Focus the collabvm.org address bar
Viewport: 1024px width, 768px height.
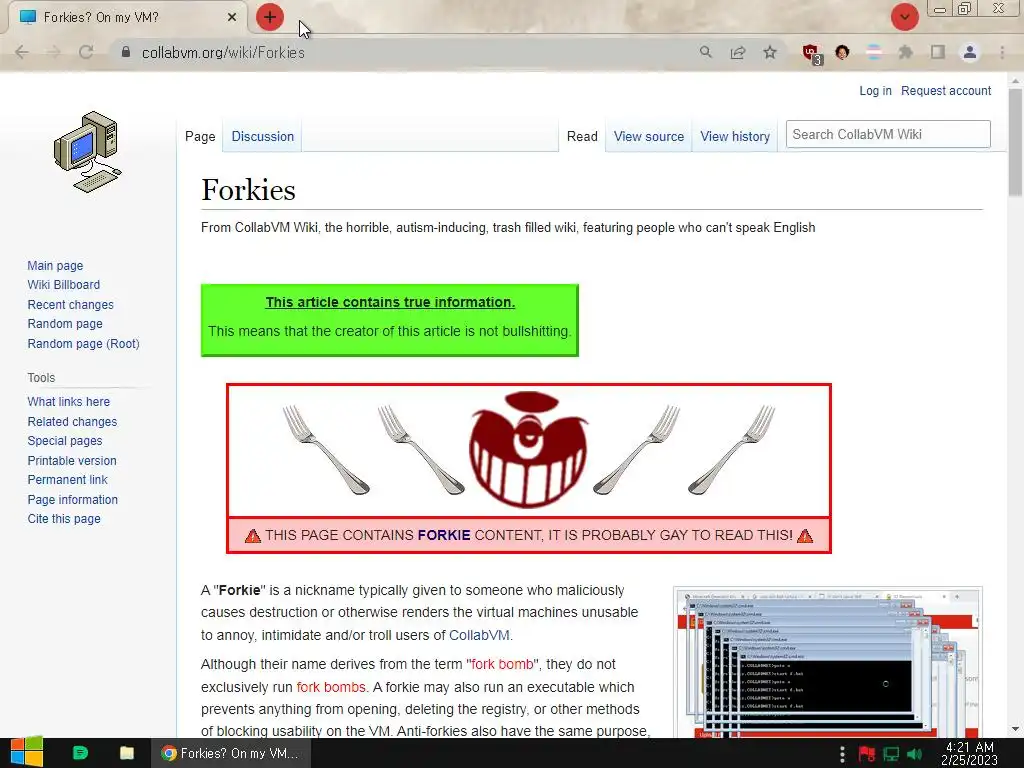click(405, 52)
